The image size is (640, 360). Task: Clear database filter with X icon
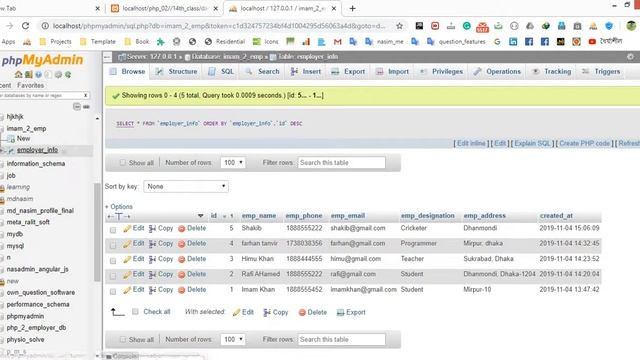click(x=85, y=95)
